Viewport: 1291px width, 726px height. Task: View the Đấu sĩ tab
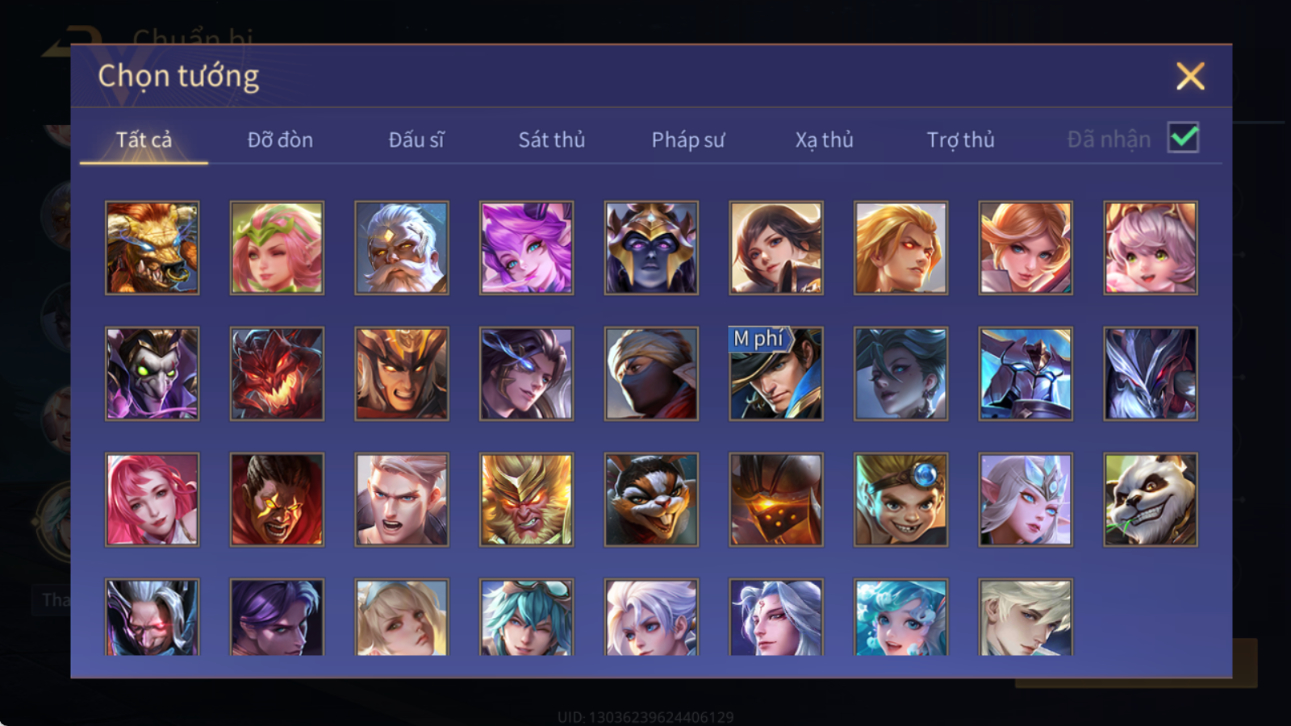416,140
